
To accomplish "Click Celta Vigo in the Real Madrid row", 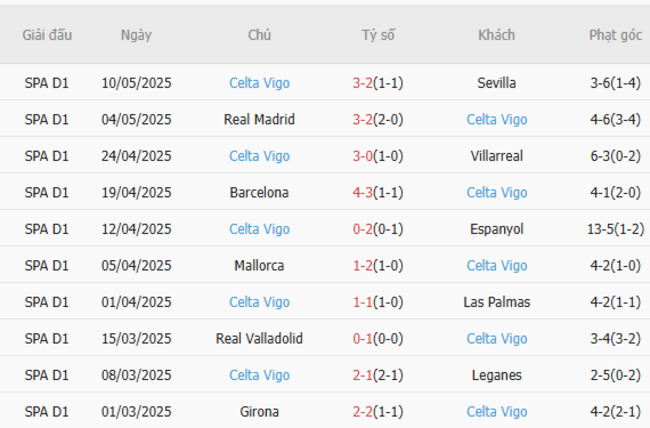I will [x=497, y=120].
